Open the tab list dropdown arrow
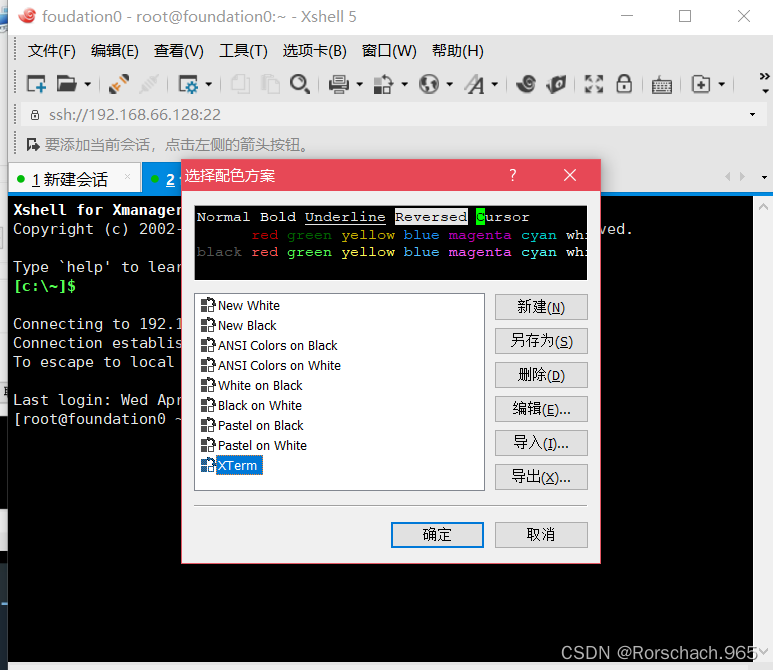 coord(764,177)
